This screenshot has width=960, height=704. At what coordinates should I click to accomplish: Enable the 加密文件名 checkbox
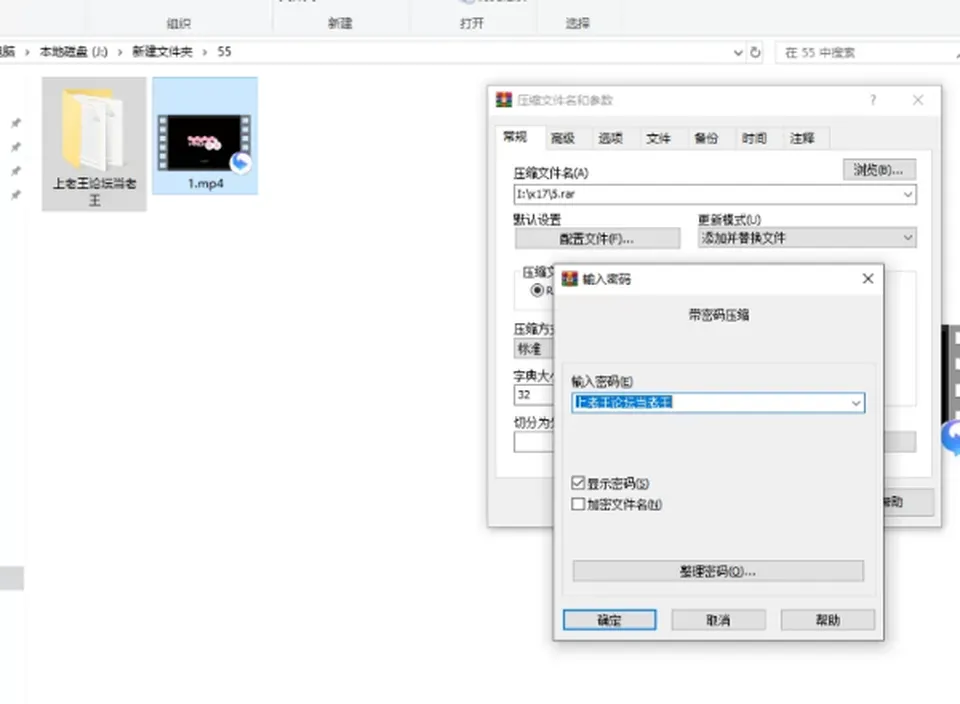(577, 504)
